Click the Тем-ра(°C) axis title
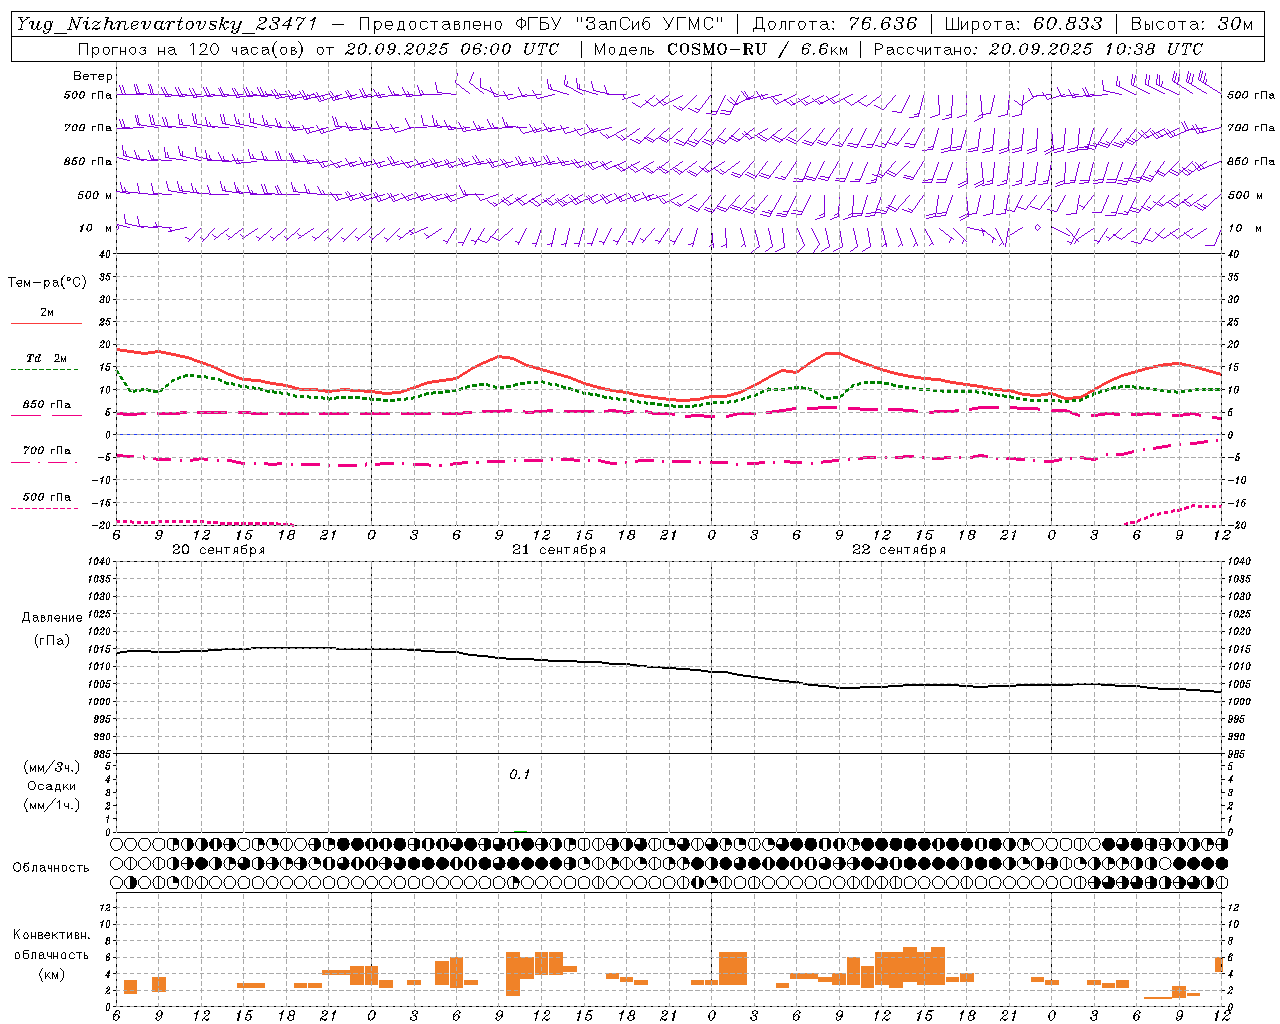This screenshot has height=1024, width=1280. point(47,283)
